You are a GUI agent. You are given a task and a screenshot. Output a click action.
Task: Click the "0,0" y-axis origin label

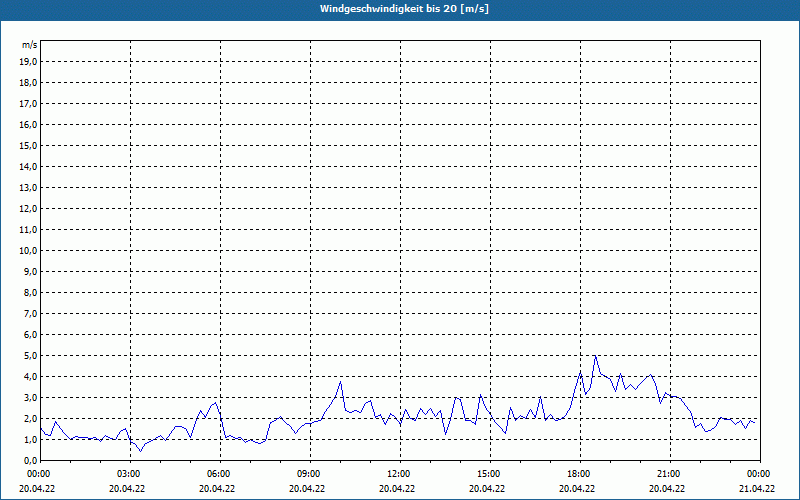point(30,460)
